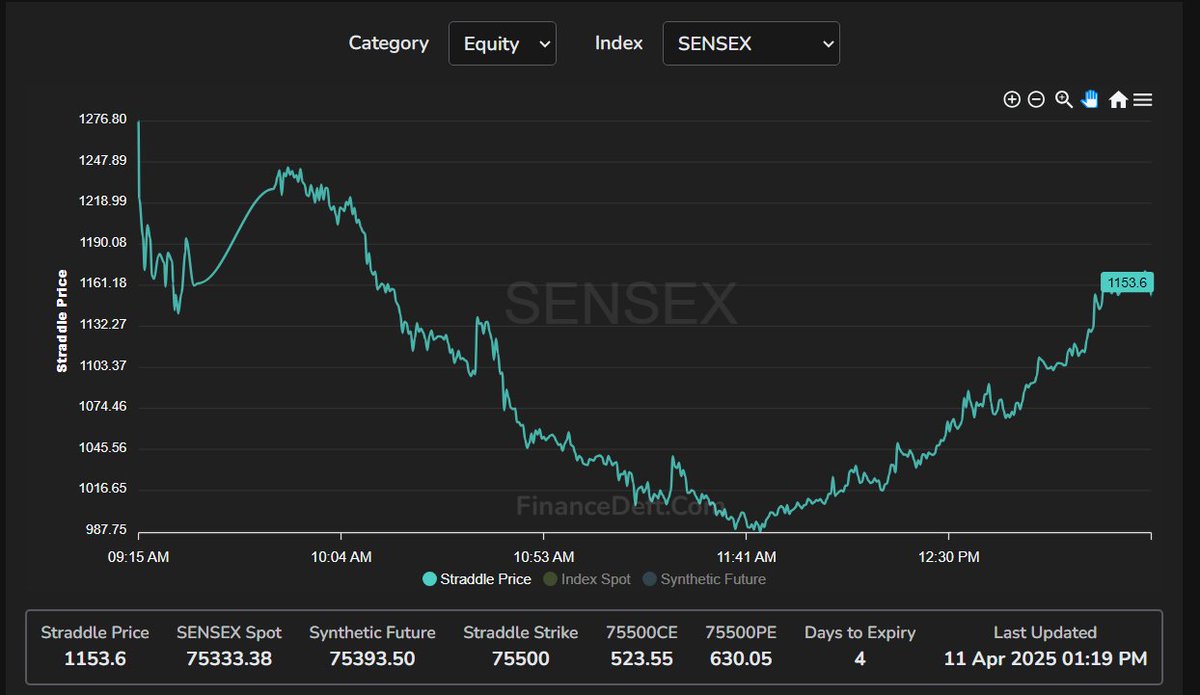
Task: Toggle Index Spot series in legend
Action: (588, 579)
